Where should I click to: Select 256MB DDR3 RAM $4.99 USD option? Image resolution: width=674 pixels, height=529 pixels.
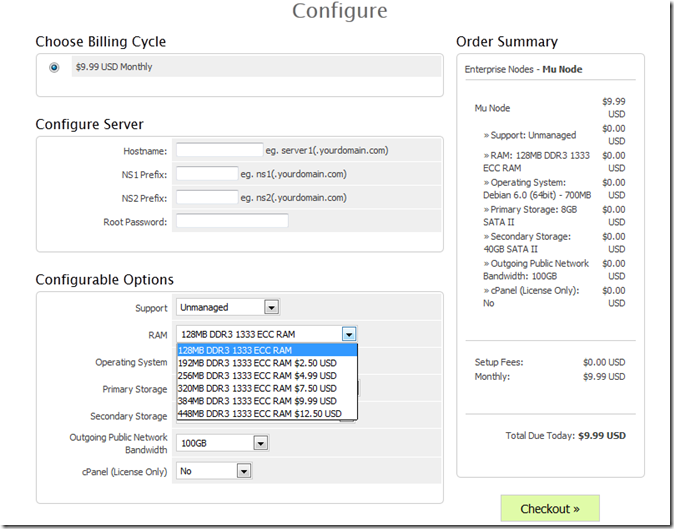pos(267,376)
